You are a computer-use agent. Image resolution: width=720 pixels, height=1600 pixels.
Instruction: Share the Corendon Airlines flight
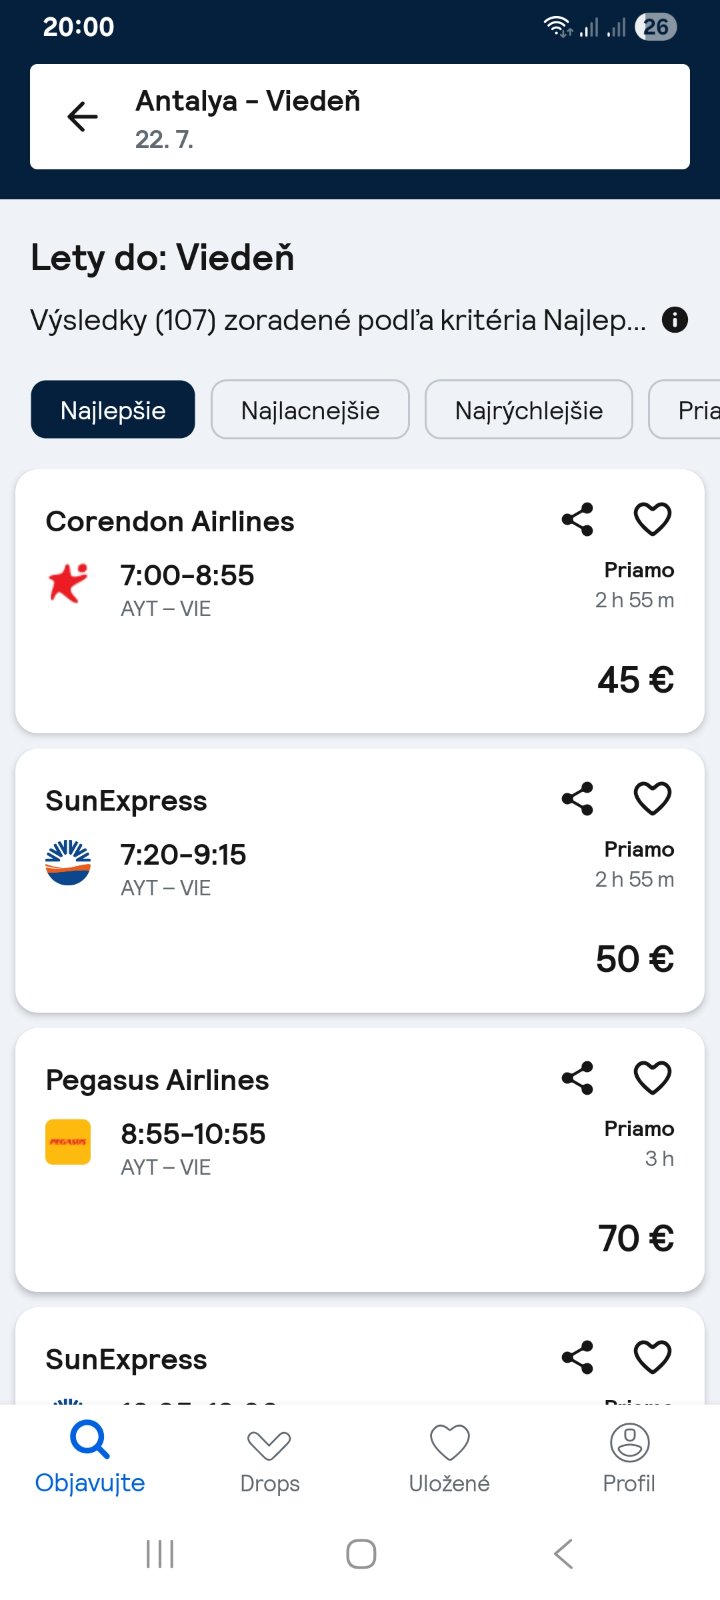tap(577, 519)
